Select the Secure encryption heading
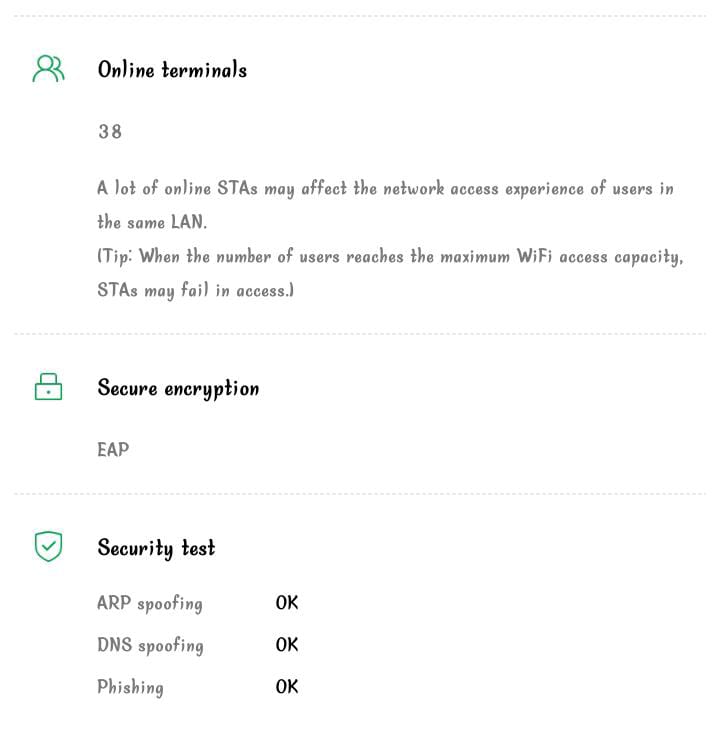 tap(178, 389)
